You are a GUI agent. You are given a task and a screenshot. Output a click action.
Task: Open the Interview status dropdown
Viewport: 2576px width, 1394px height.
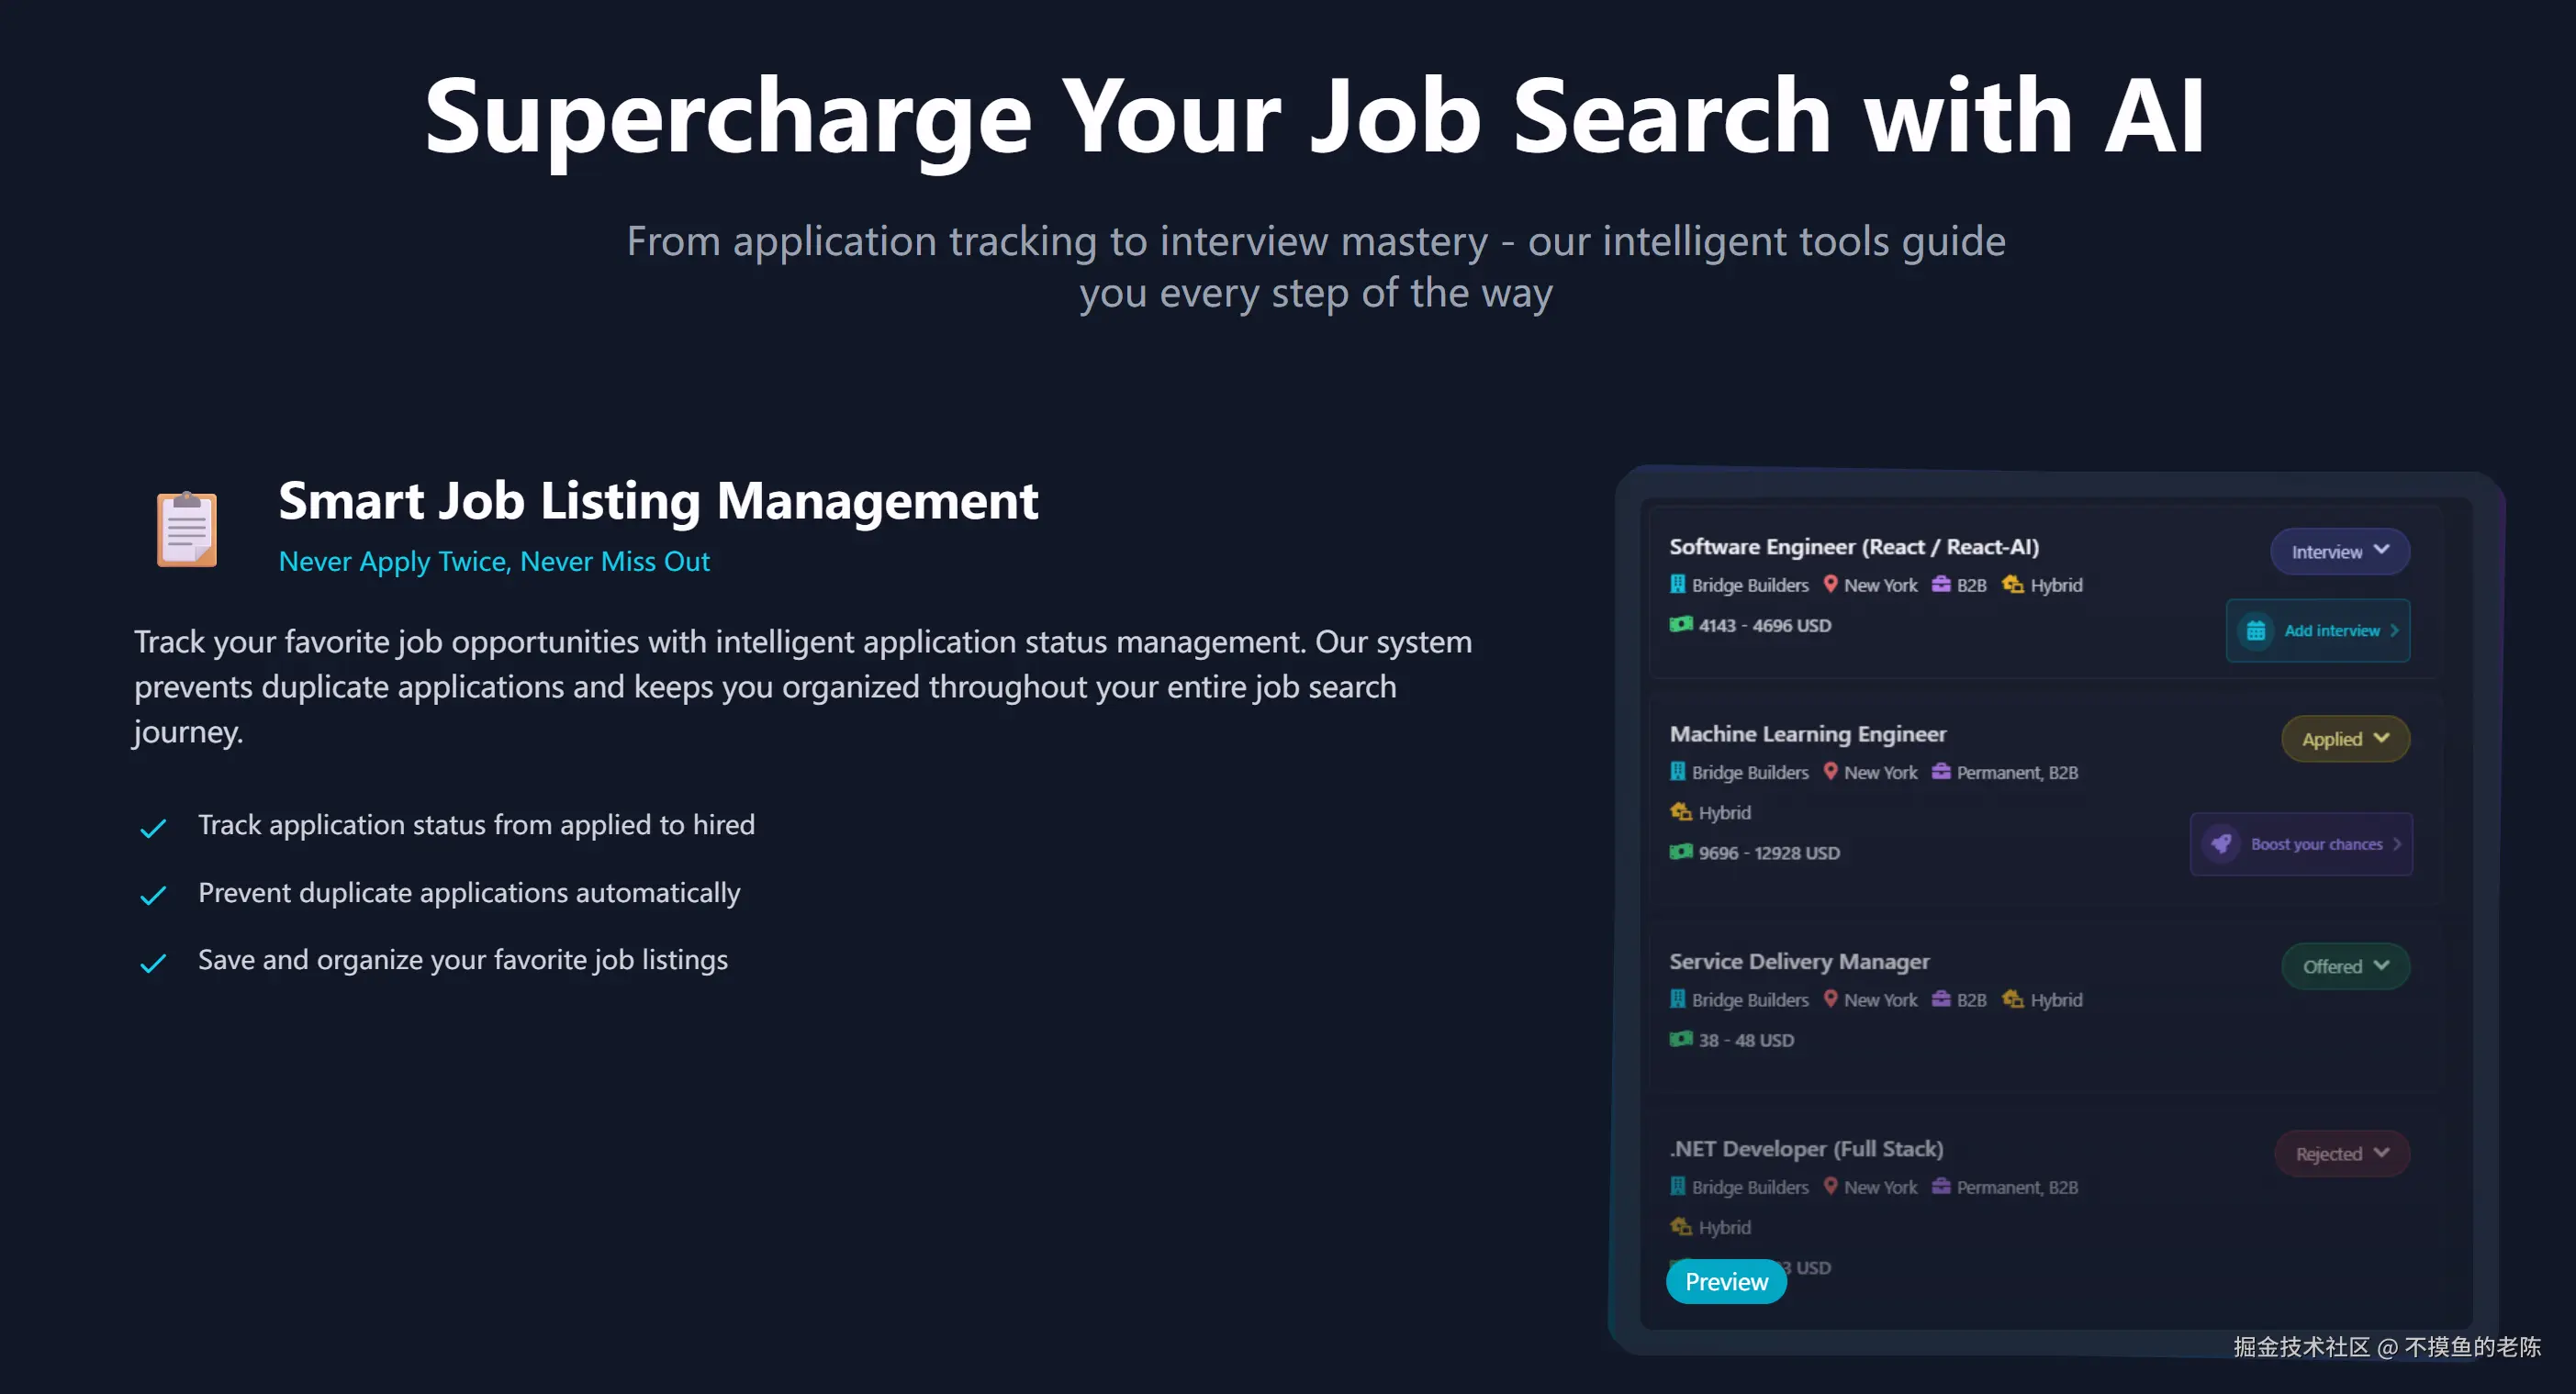[x=2339, y=552]
